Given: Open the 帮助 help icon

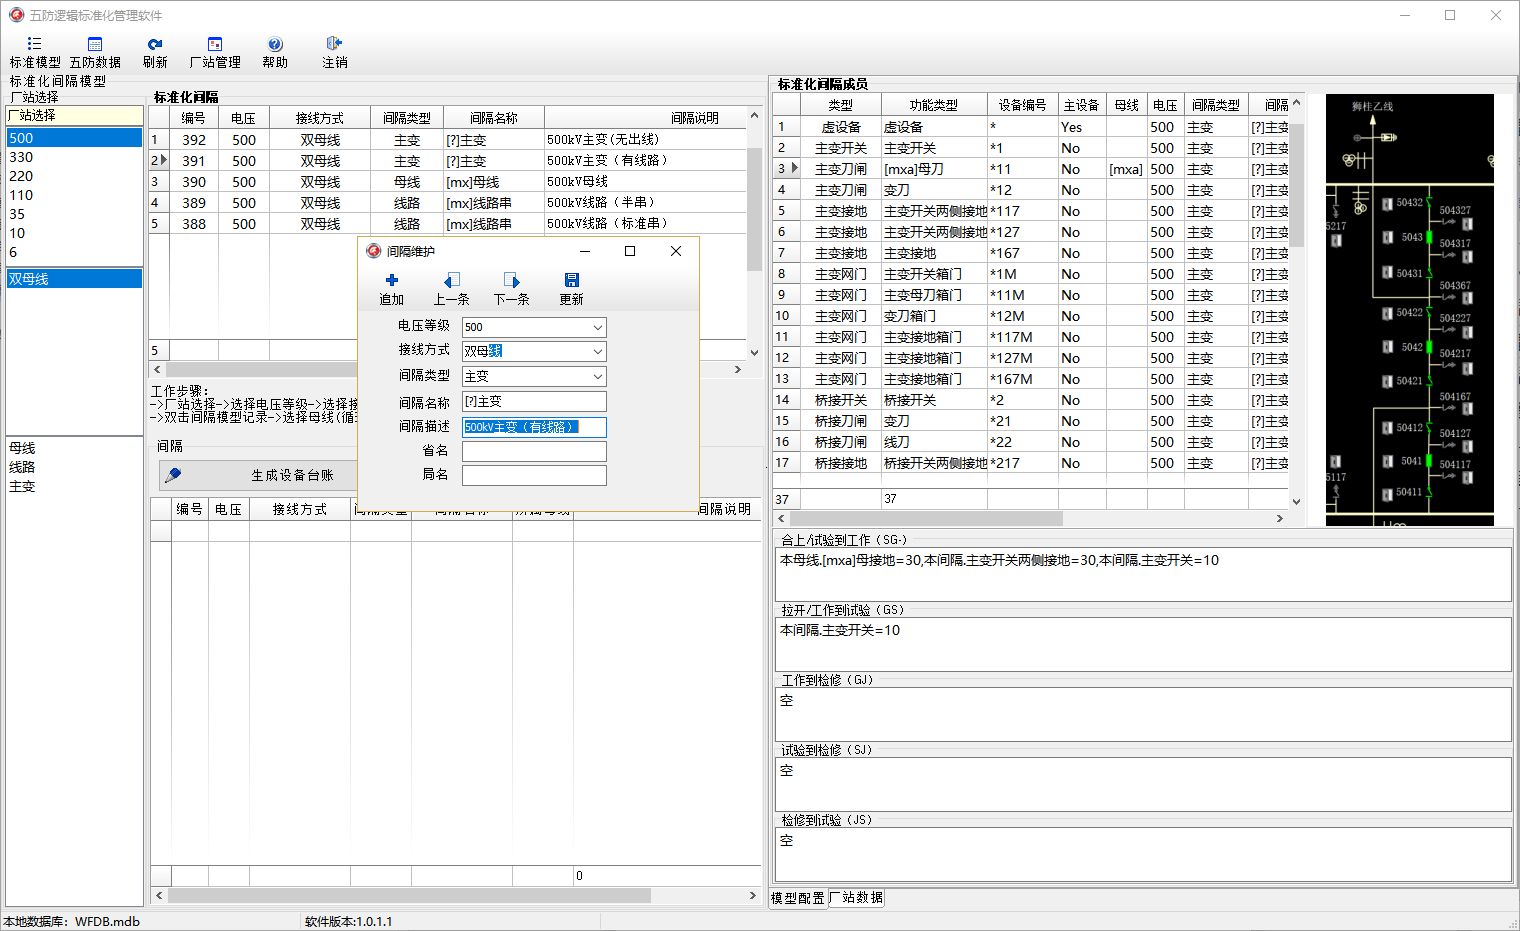Looking at the screenshot, I should coord(275,52).
